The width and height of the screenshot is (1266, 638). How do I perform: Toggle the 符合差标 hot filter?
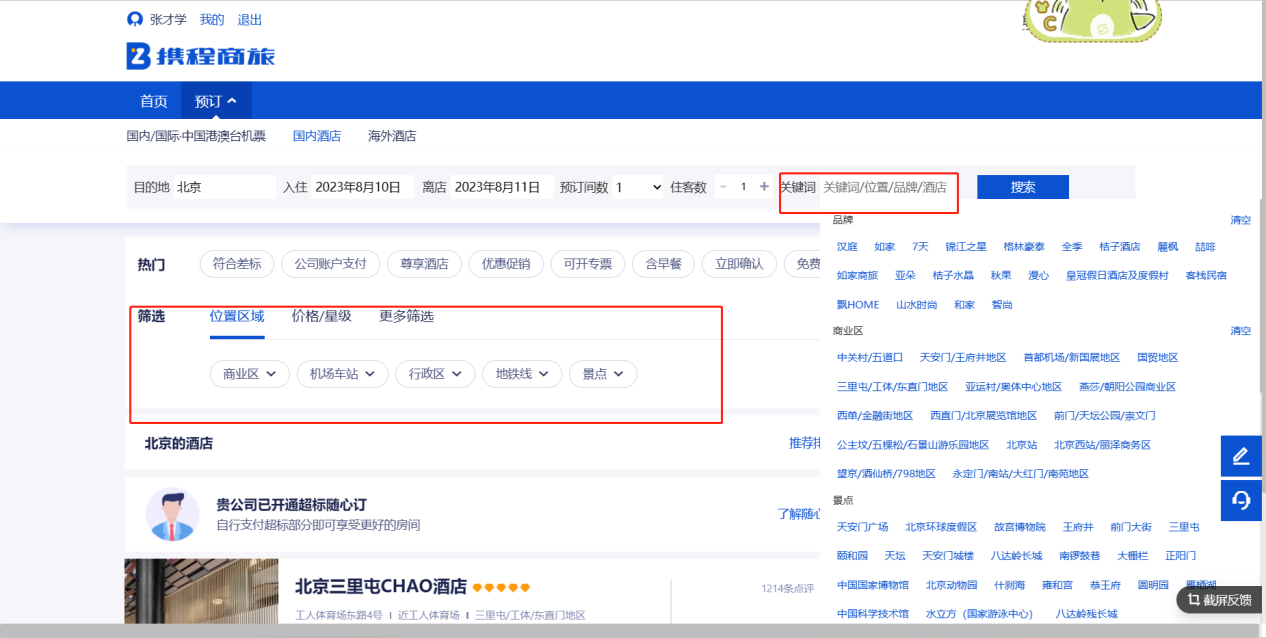coord(237,264)
